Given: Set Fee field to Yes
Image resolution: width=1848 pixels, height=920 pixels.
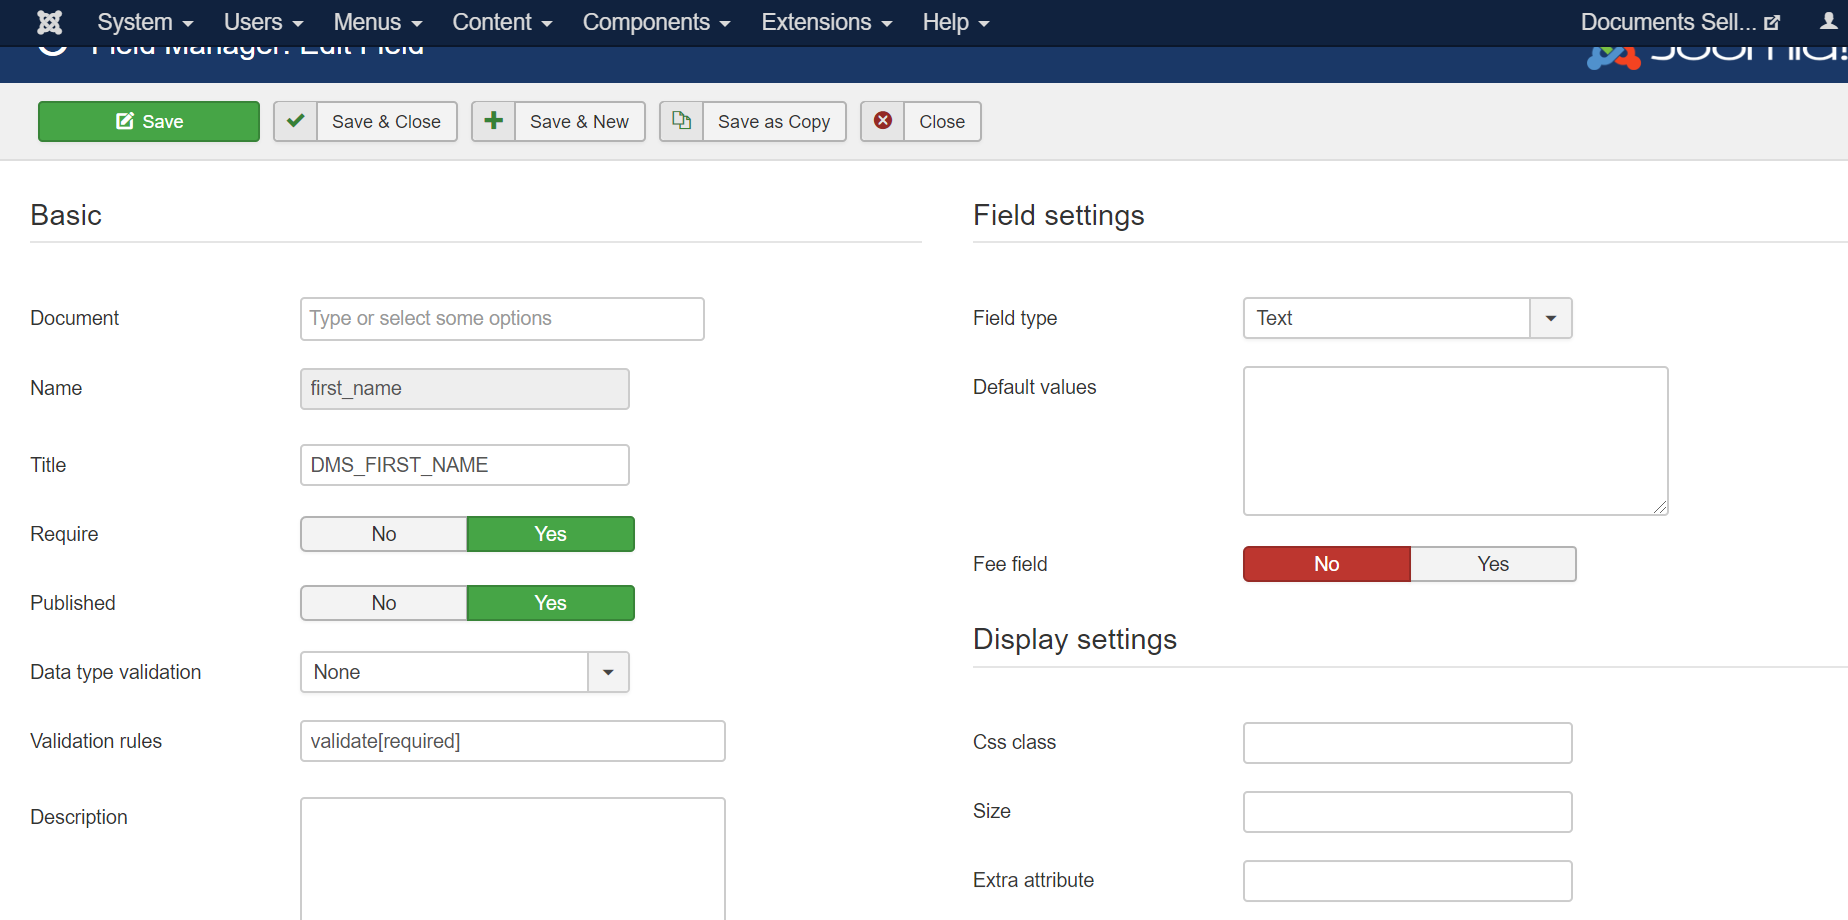Looking at the screenshot, I should tap(1493, 564).
